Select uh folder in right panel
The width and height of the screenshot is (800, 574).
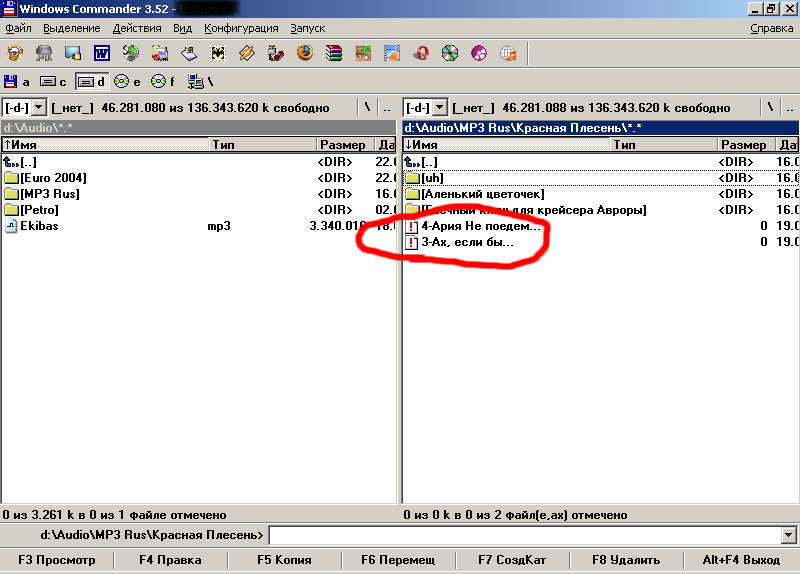click(601, 178)
